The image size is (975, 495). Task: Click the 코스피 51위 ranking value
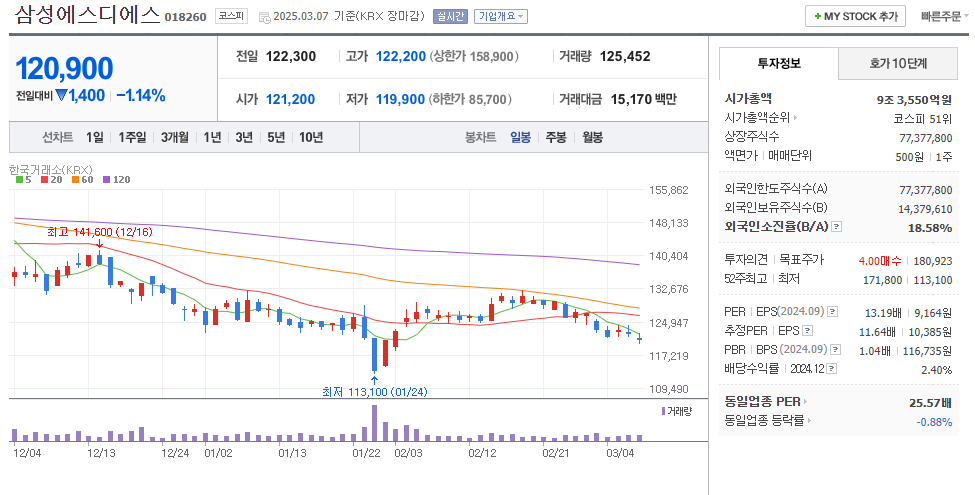(922, 119)
